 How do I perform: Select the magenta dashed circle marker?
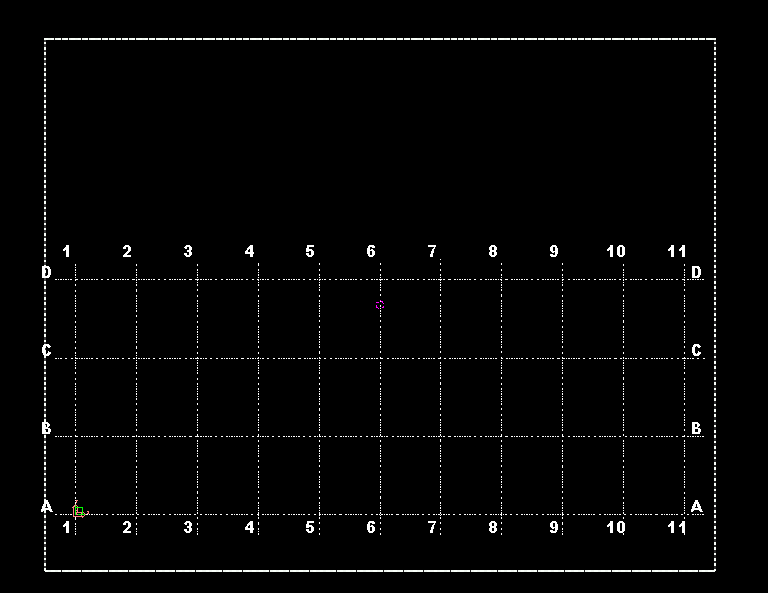point(380,305)
